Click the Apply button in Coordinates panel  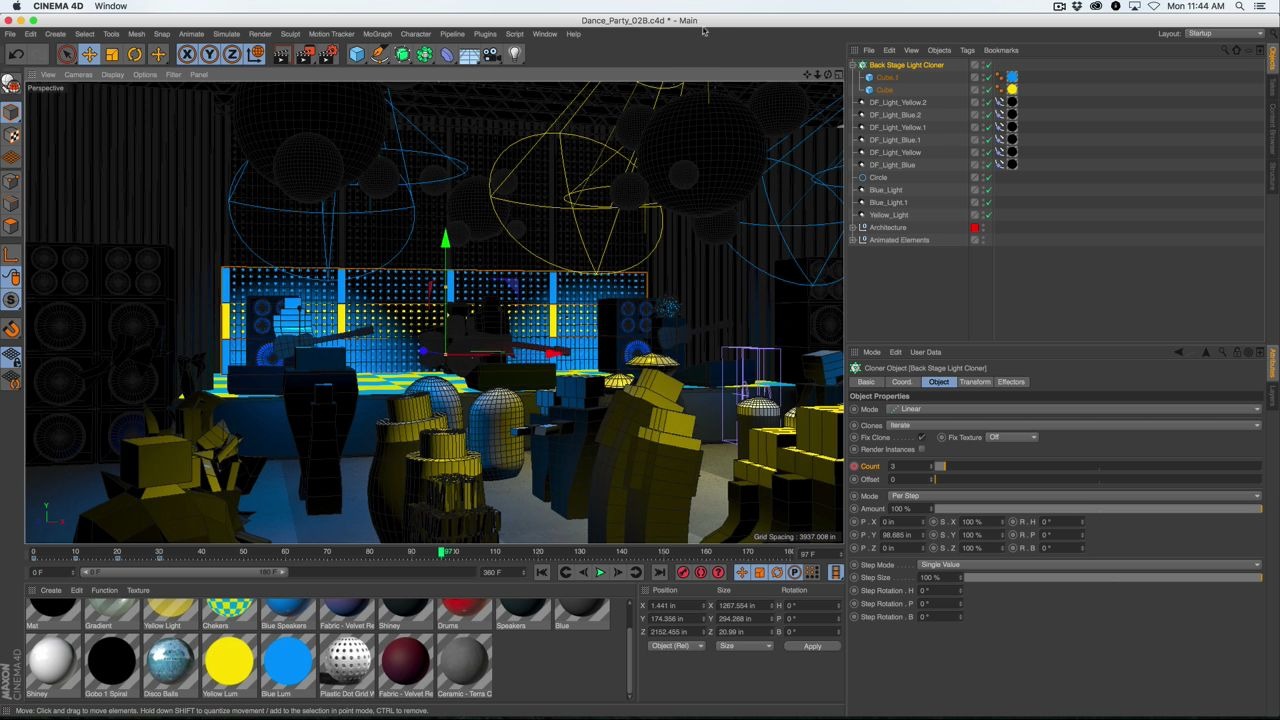click(x=812, y=645)
